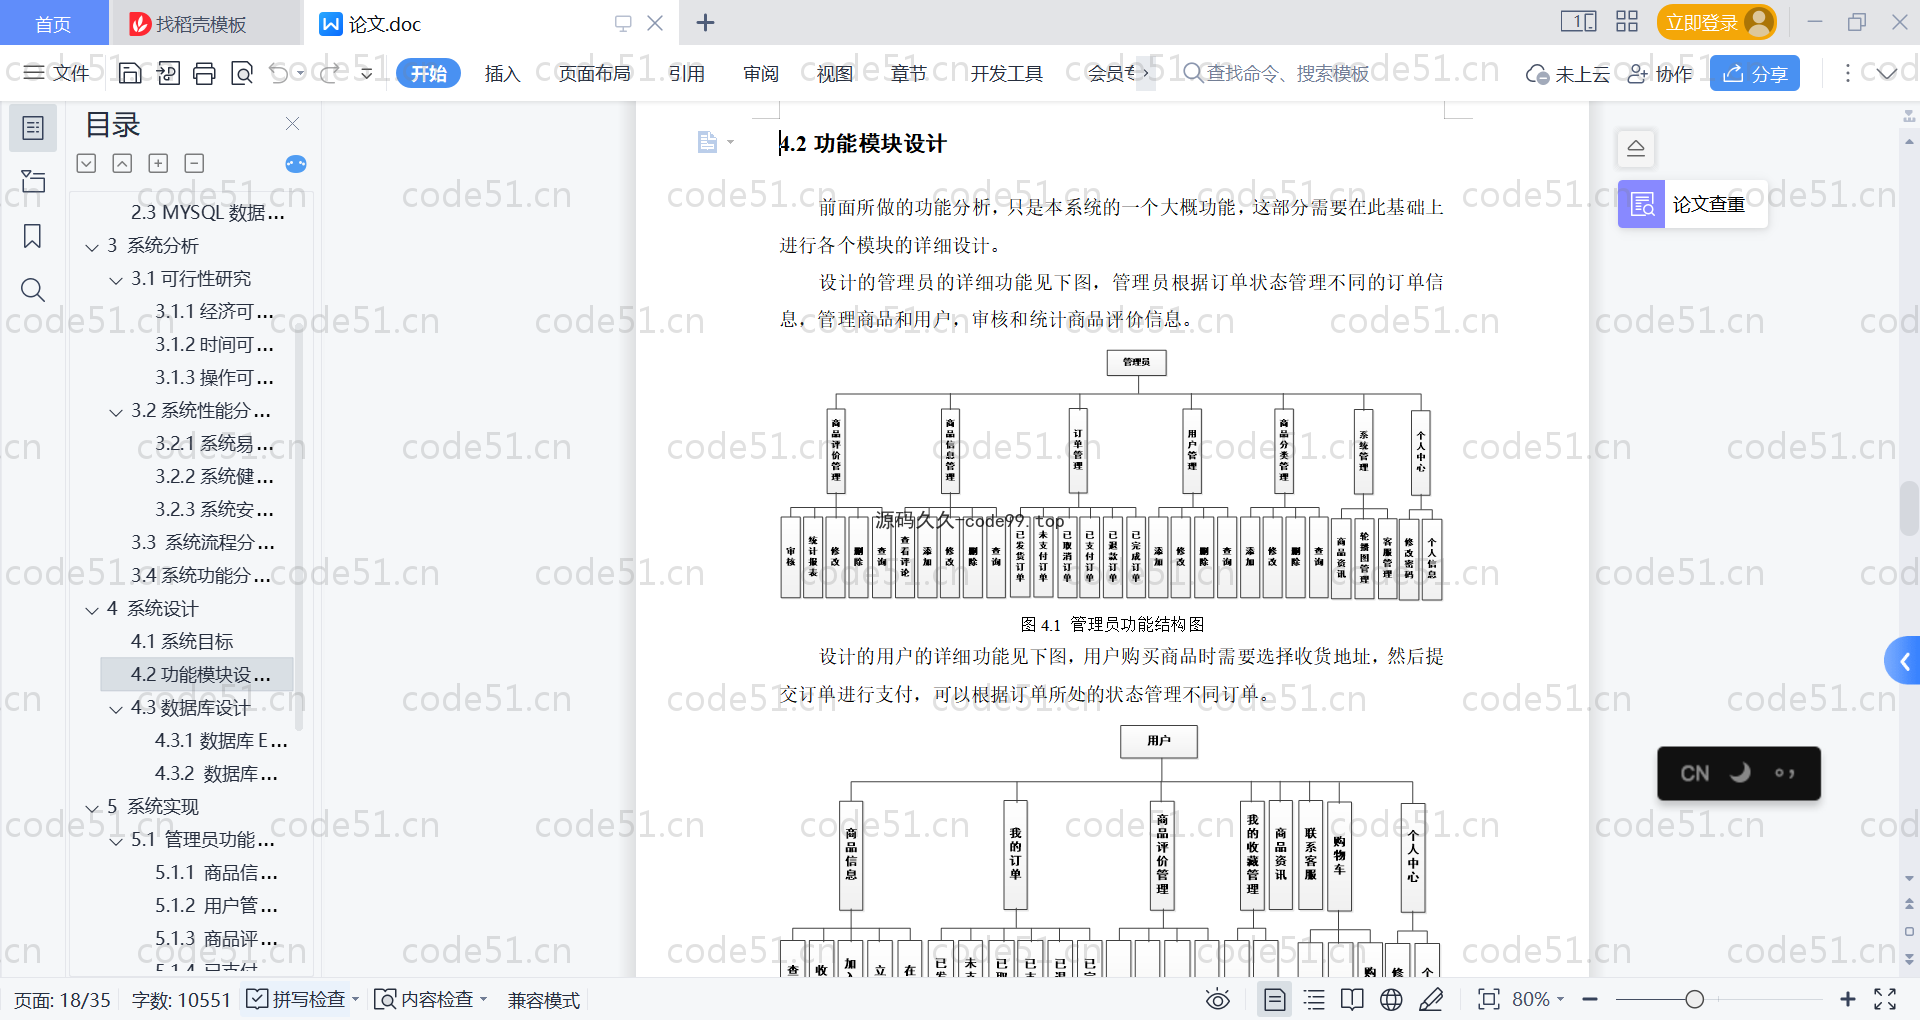The height and width of the screenshot is (1020, 1920).
Task: Collapse the 4 系统设计 outline node
Action: coord(92,609)
